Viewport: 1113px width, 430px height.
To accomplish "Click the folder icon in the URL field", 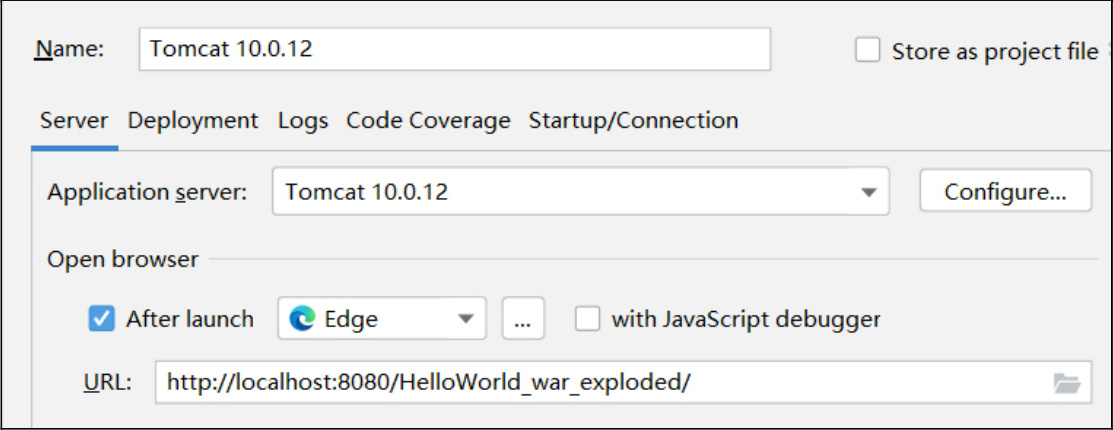I will [1067, 382].
